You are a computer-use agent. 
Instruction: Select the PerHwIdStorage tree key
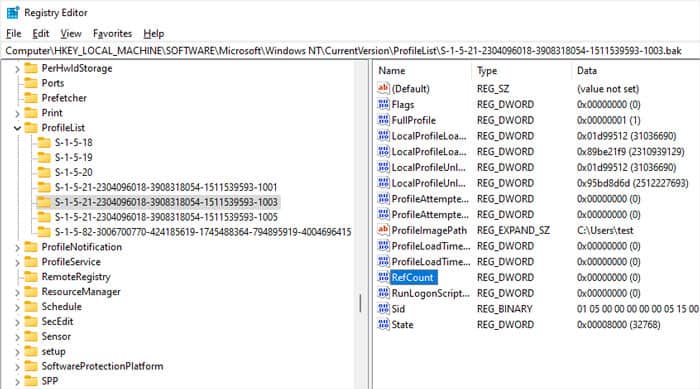(77, 68)
